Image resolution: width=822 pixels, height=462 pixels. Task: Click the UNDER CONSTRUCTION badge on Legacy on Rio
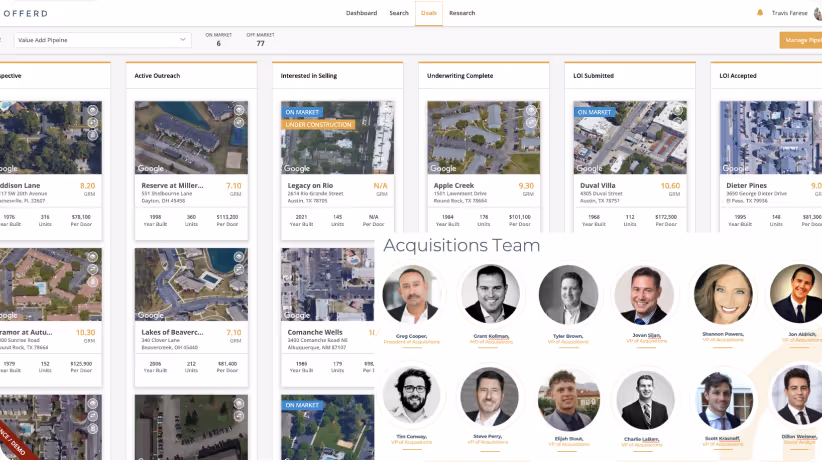pos(318,125)
